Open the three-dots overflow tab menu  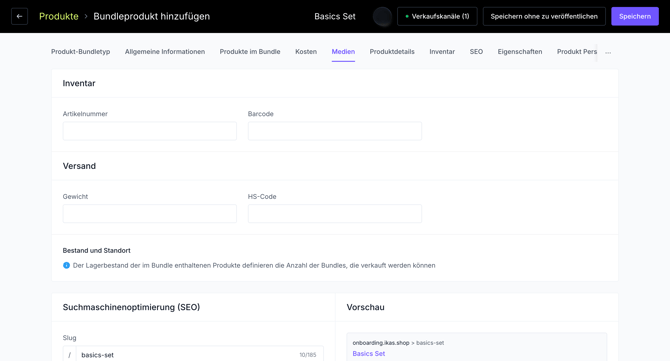pyautogui.click(x=608, y=53)
